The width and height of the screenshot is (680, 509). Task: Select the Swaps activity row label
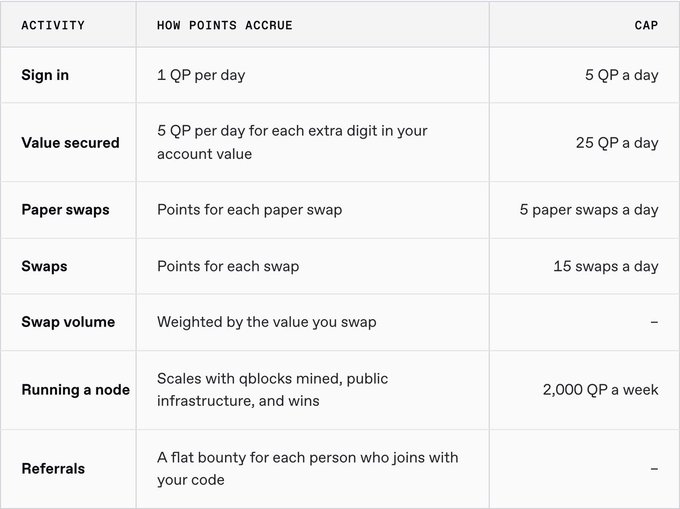pyautogui.click(x=44, y=266)
